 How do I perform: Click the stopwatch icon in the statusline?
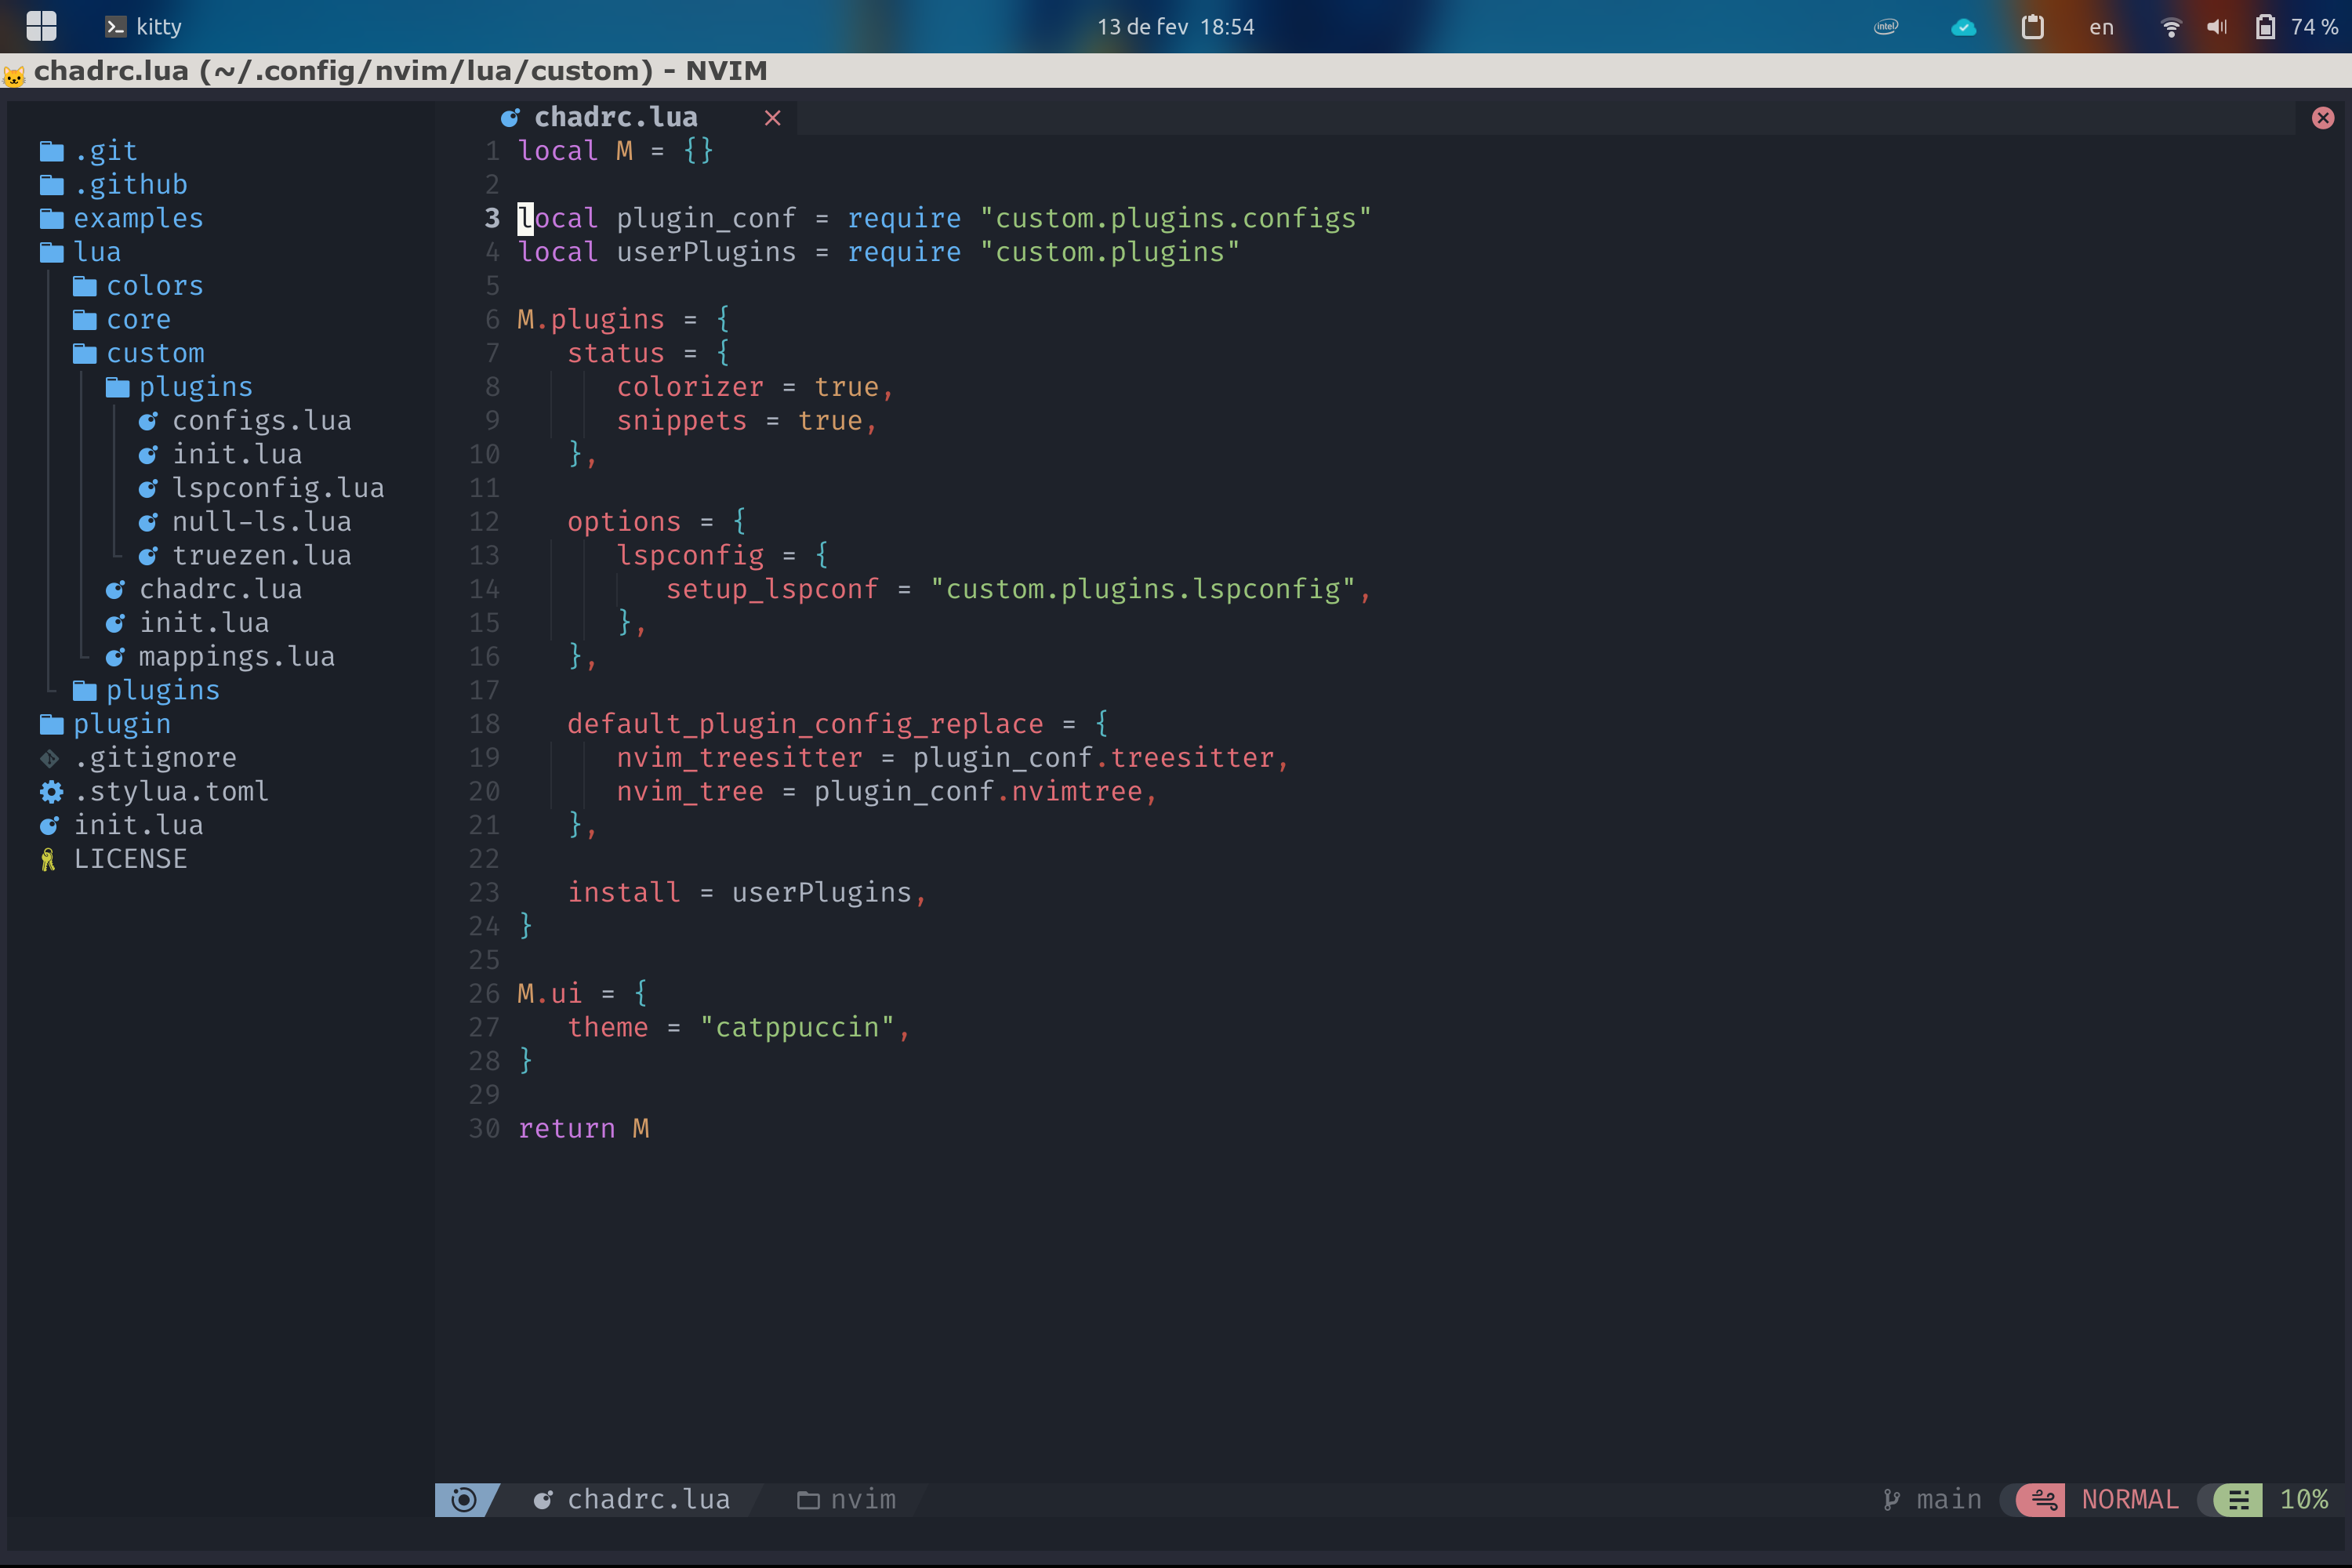463,1499
